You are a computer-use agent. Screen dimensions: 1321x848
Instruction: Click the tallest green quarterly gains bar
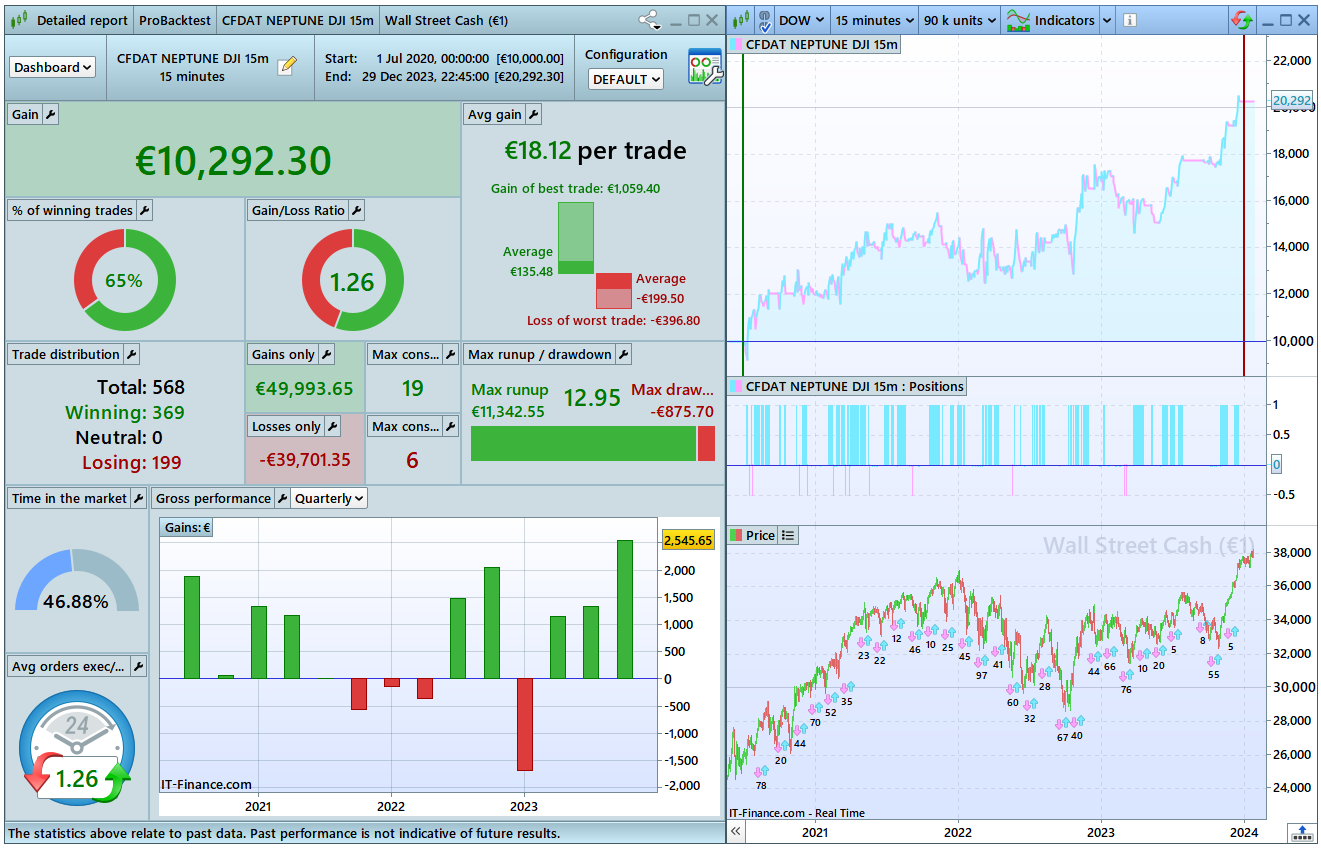(x=625, y=610)
